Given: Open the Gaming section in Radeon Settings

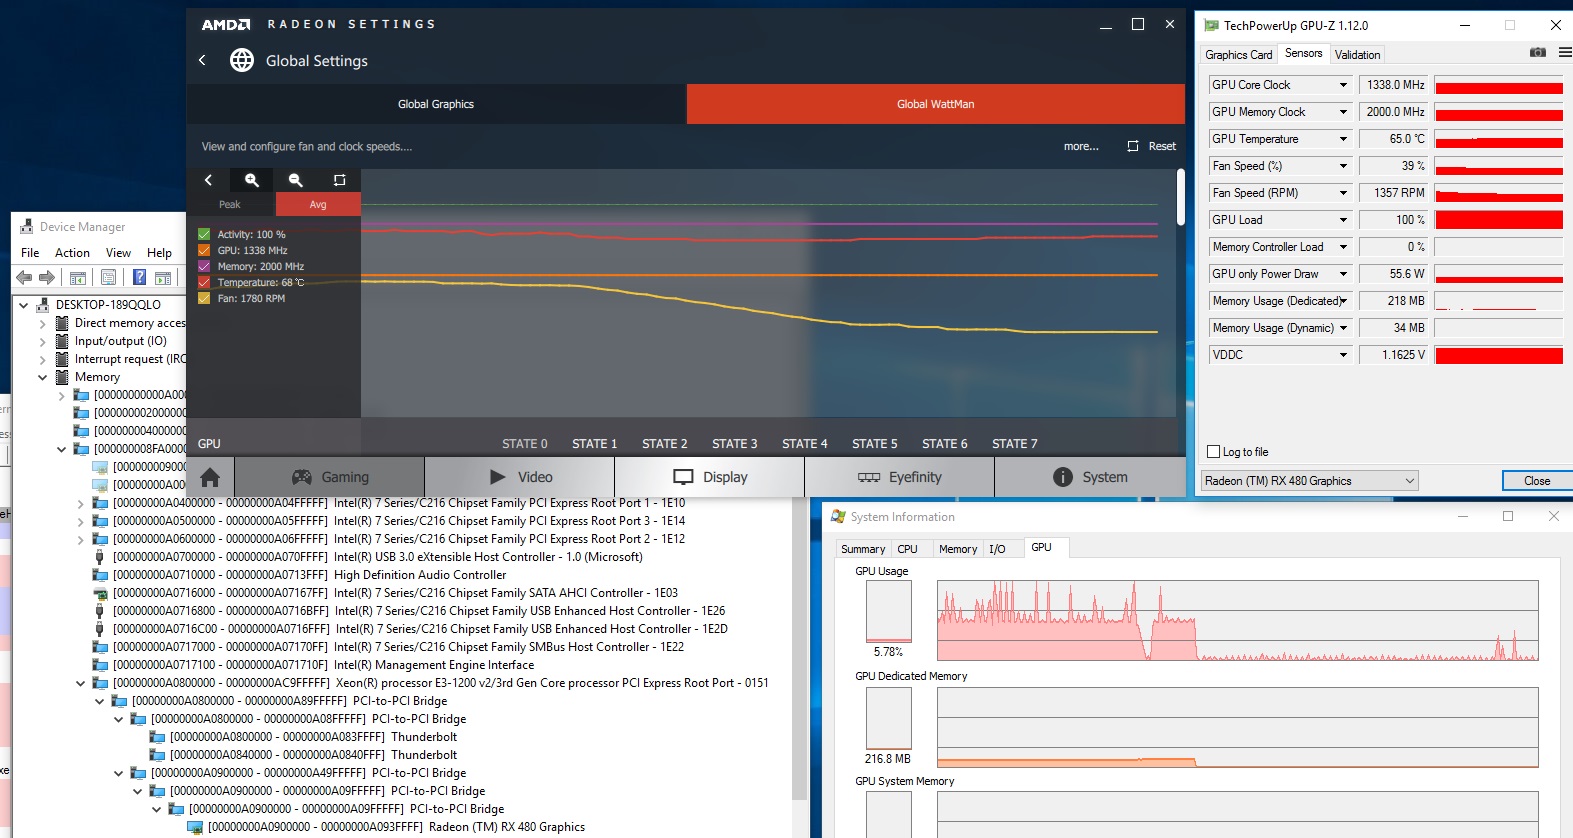Looking at the screenshot, I should (x=330, y=477).
